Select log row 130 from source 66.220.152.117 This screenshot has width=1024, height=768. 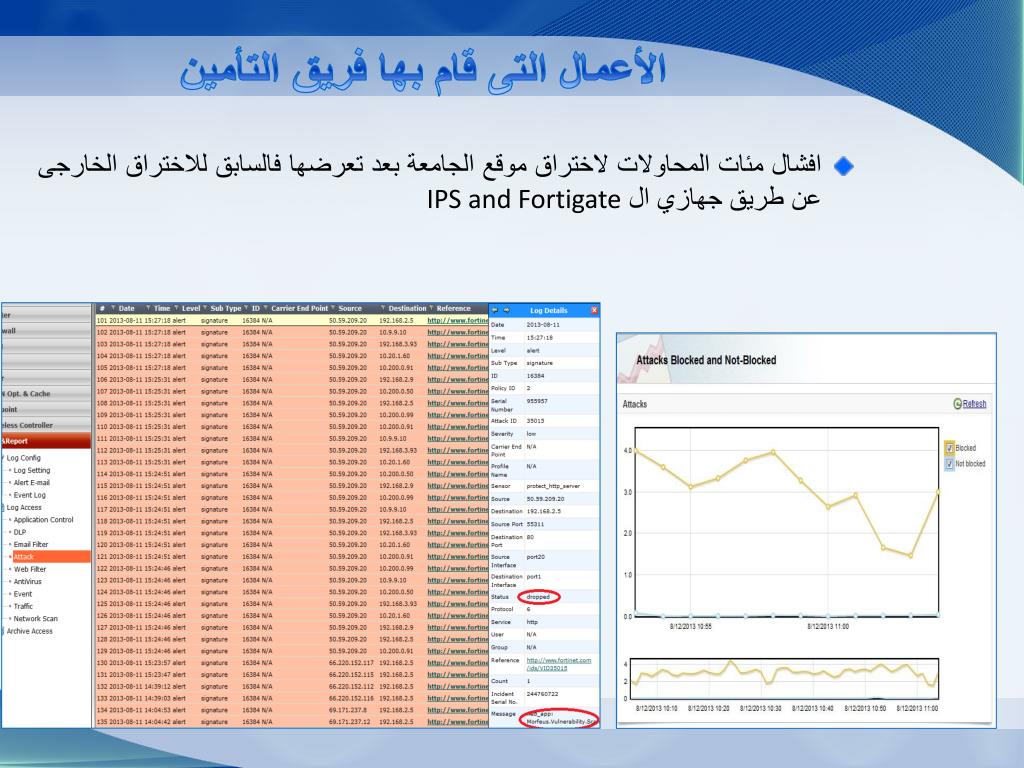coord(292,663)
